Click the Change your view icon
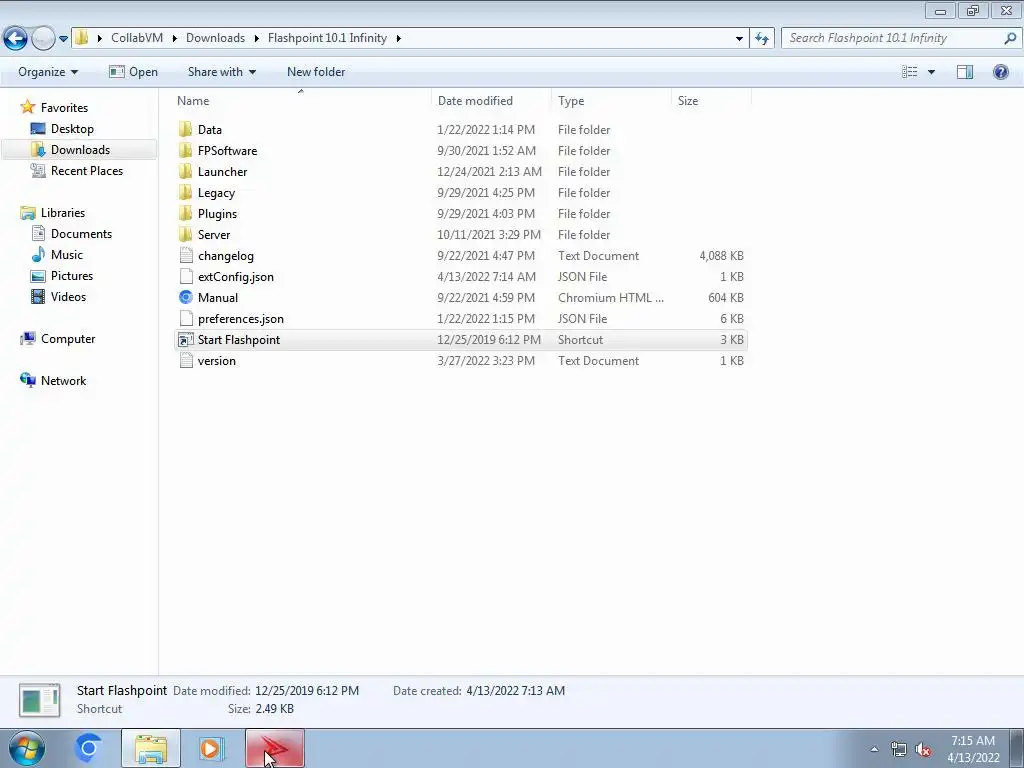Screen dimensions: 1024x768 click(910, 72)
